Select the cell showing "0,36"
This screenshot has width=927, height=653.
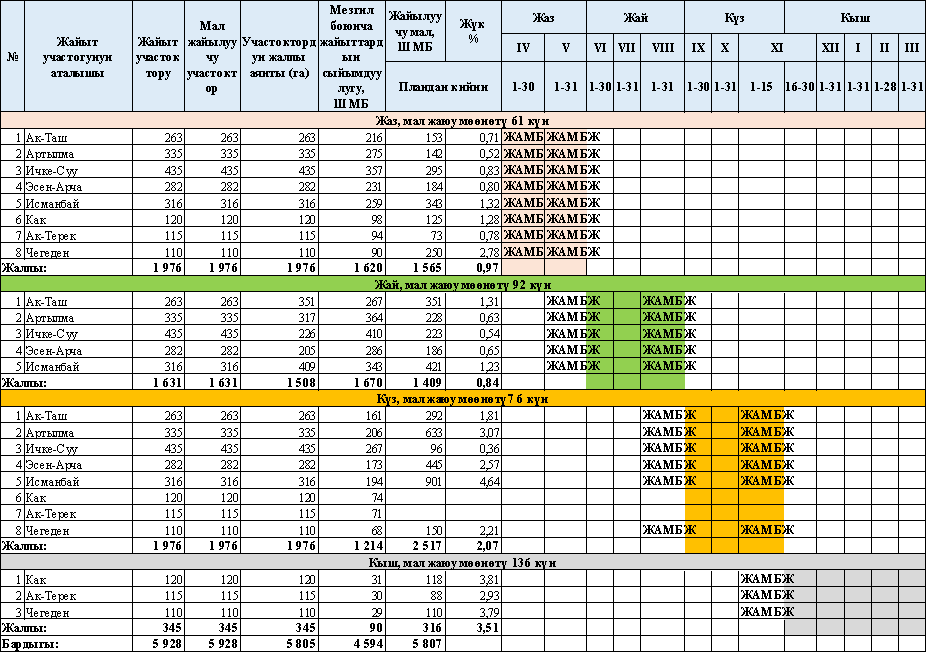[473, 449]
